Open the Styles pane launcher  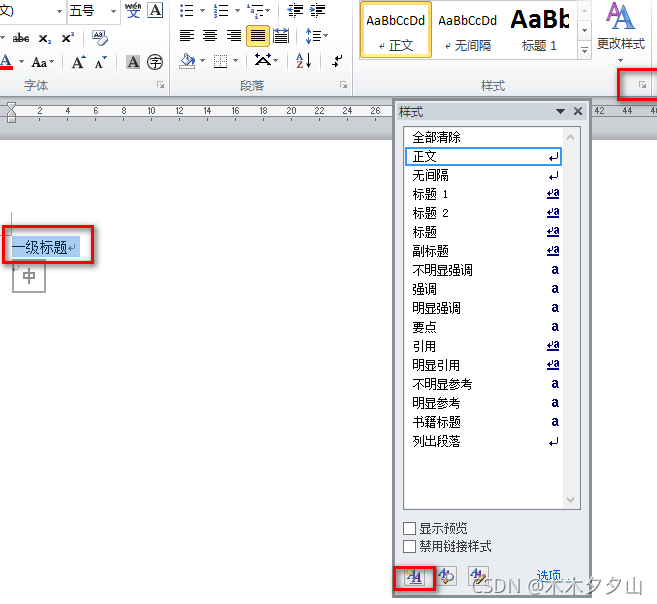642,85
